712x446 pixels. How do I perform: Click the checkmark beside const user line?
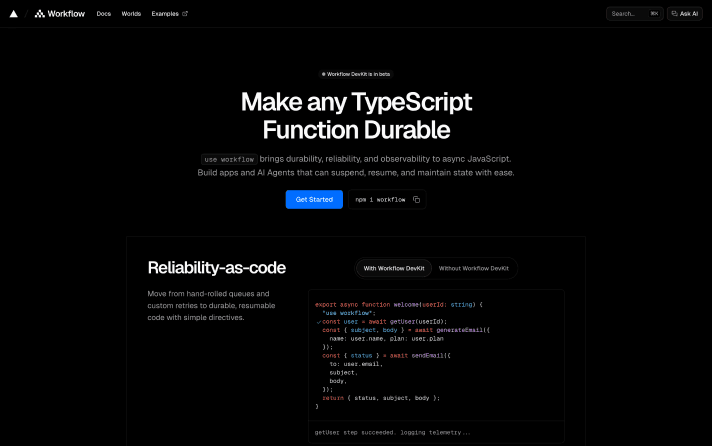pyautogui.click(x=319, y=322)
